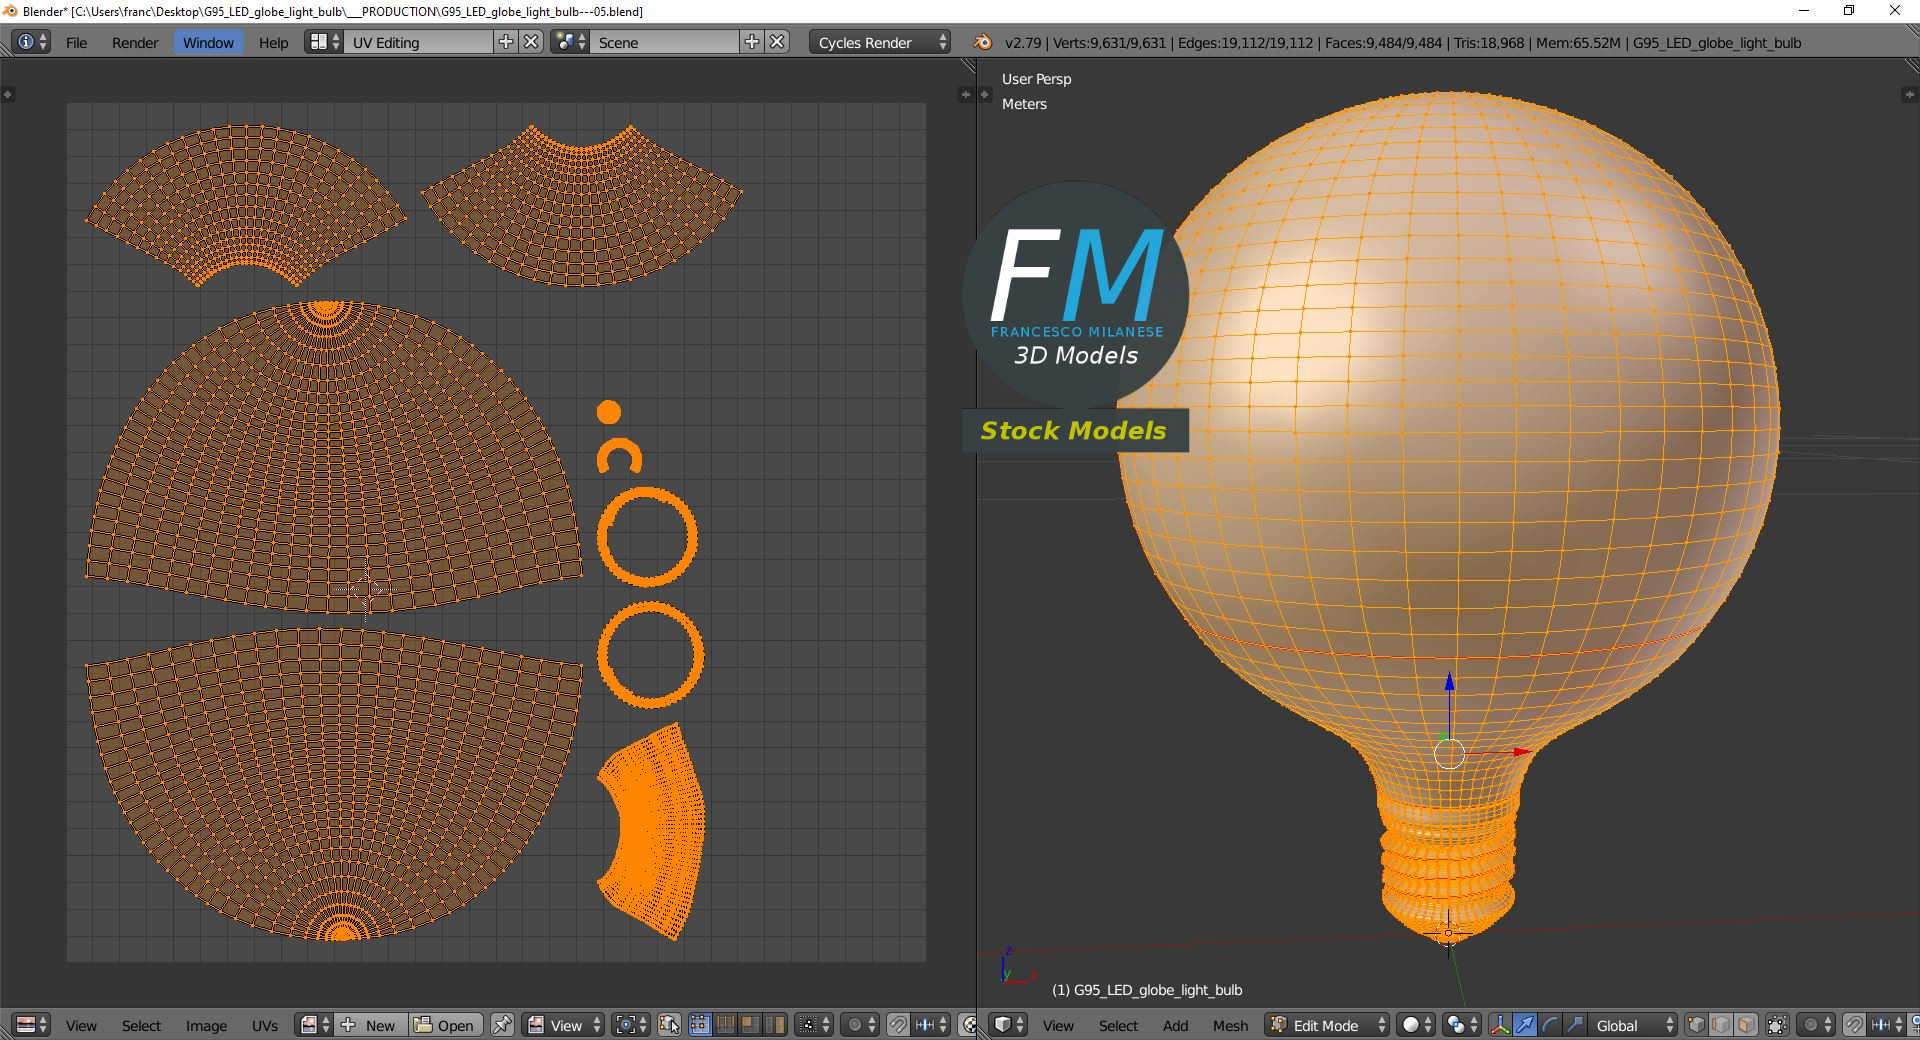Open the Add menu

click(1175, 1025)
